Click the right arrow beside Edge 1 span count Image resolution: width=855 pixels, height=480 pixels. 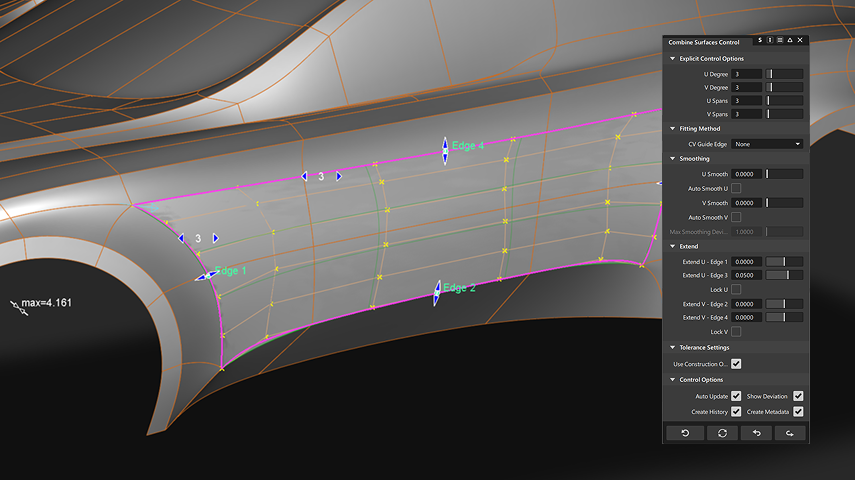216,238
